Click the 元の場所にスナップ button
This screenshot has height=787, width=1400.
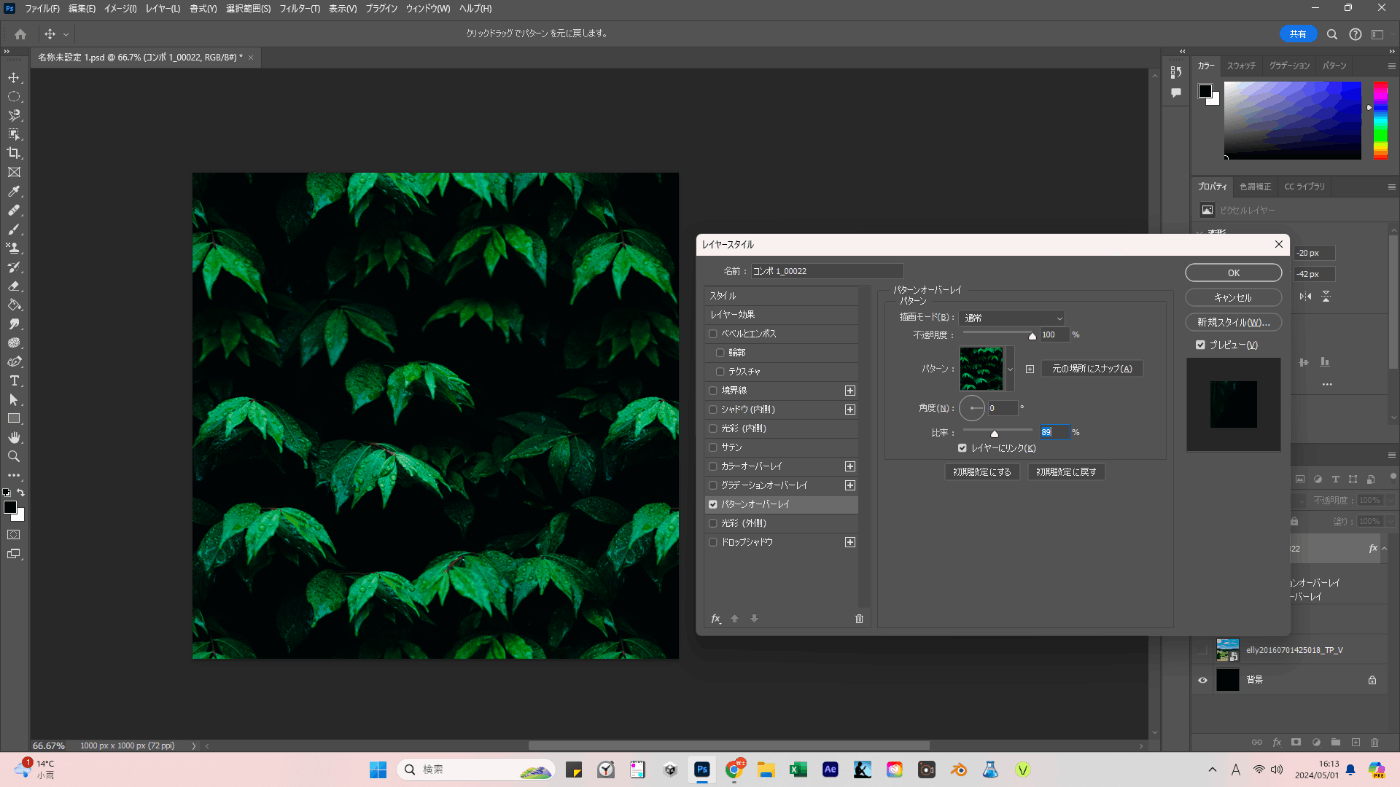pos(1092,369)
